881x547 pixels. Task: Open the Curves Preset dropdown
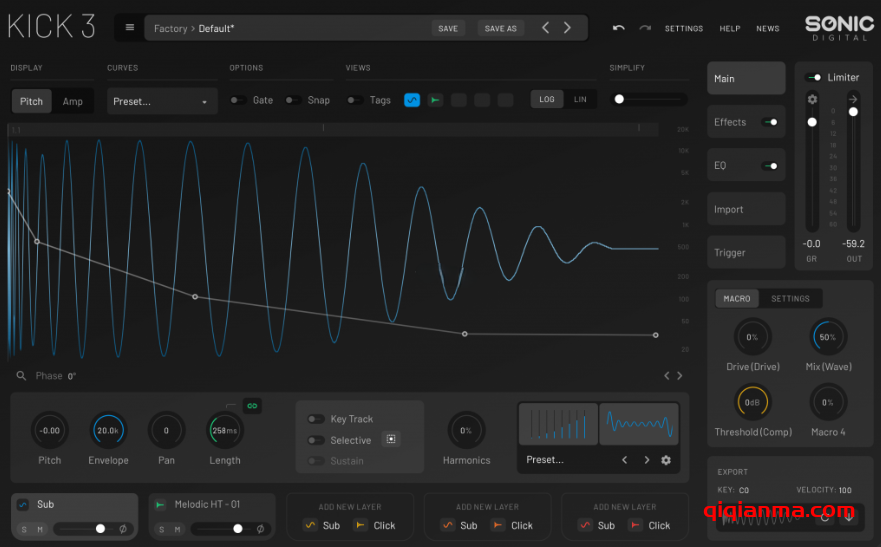(x=162, y=101)
